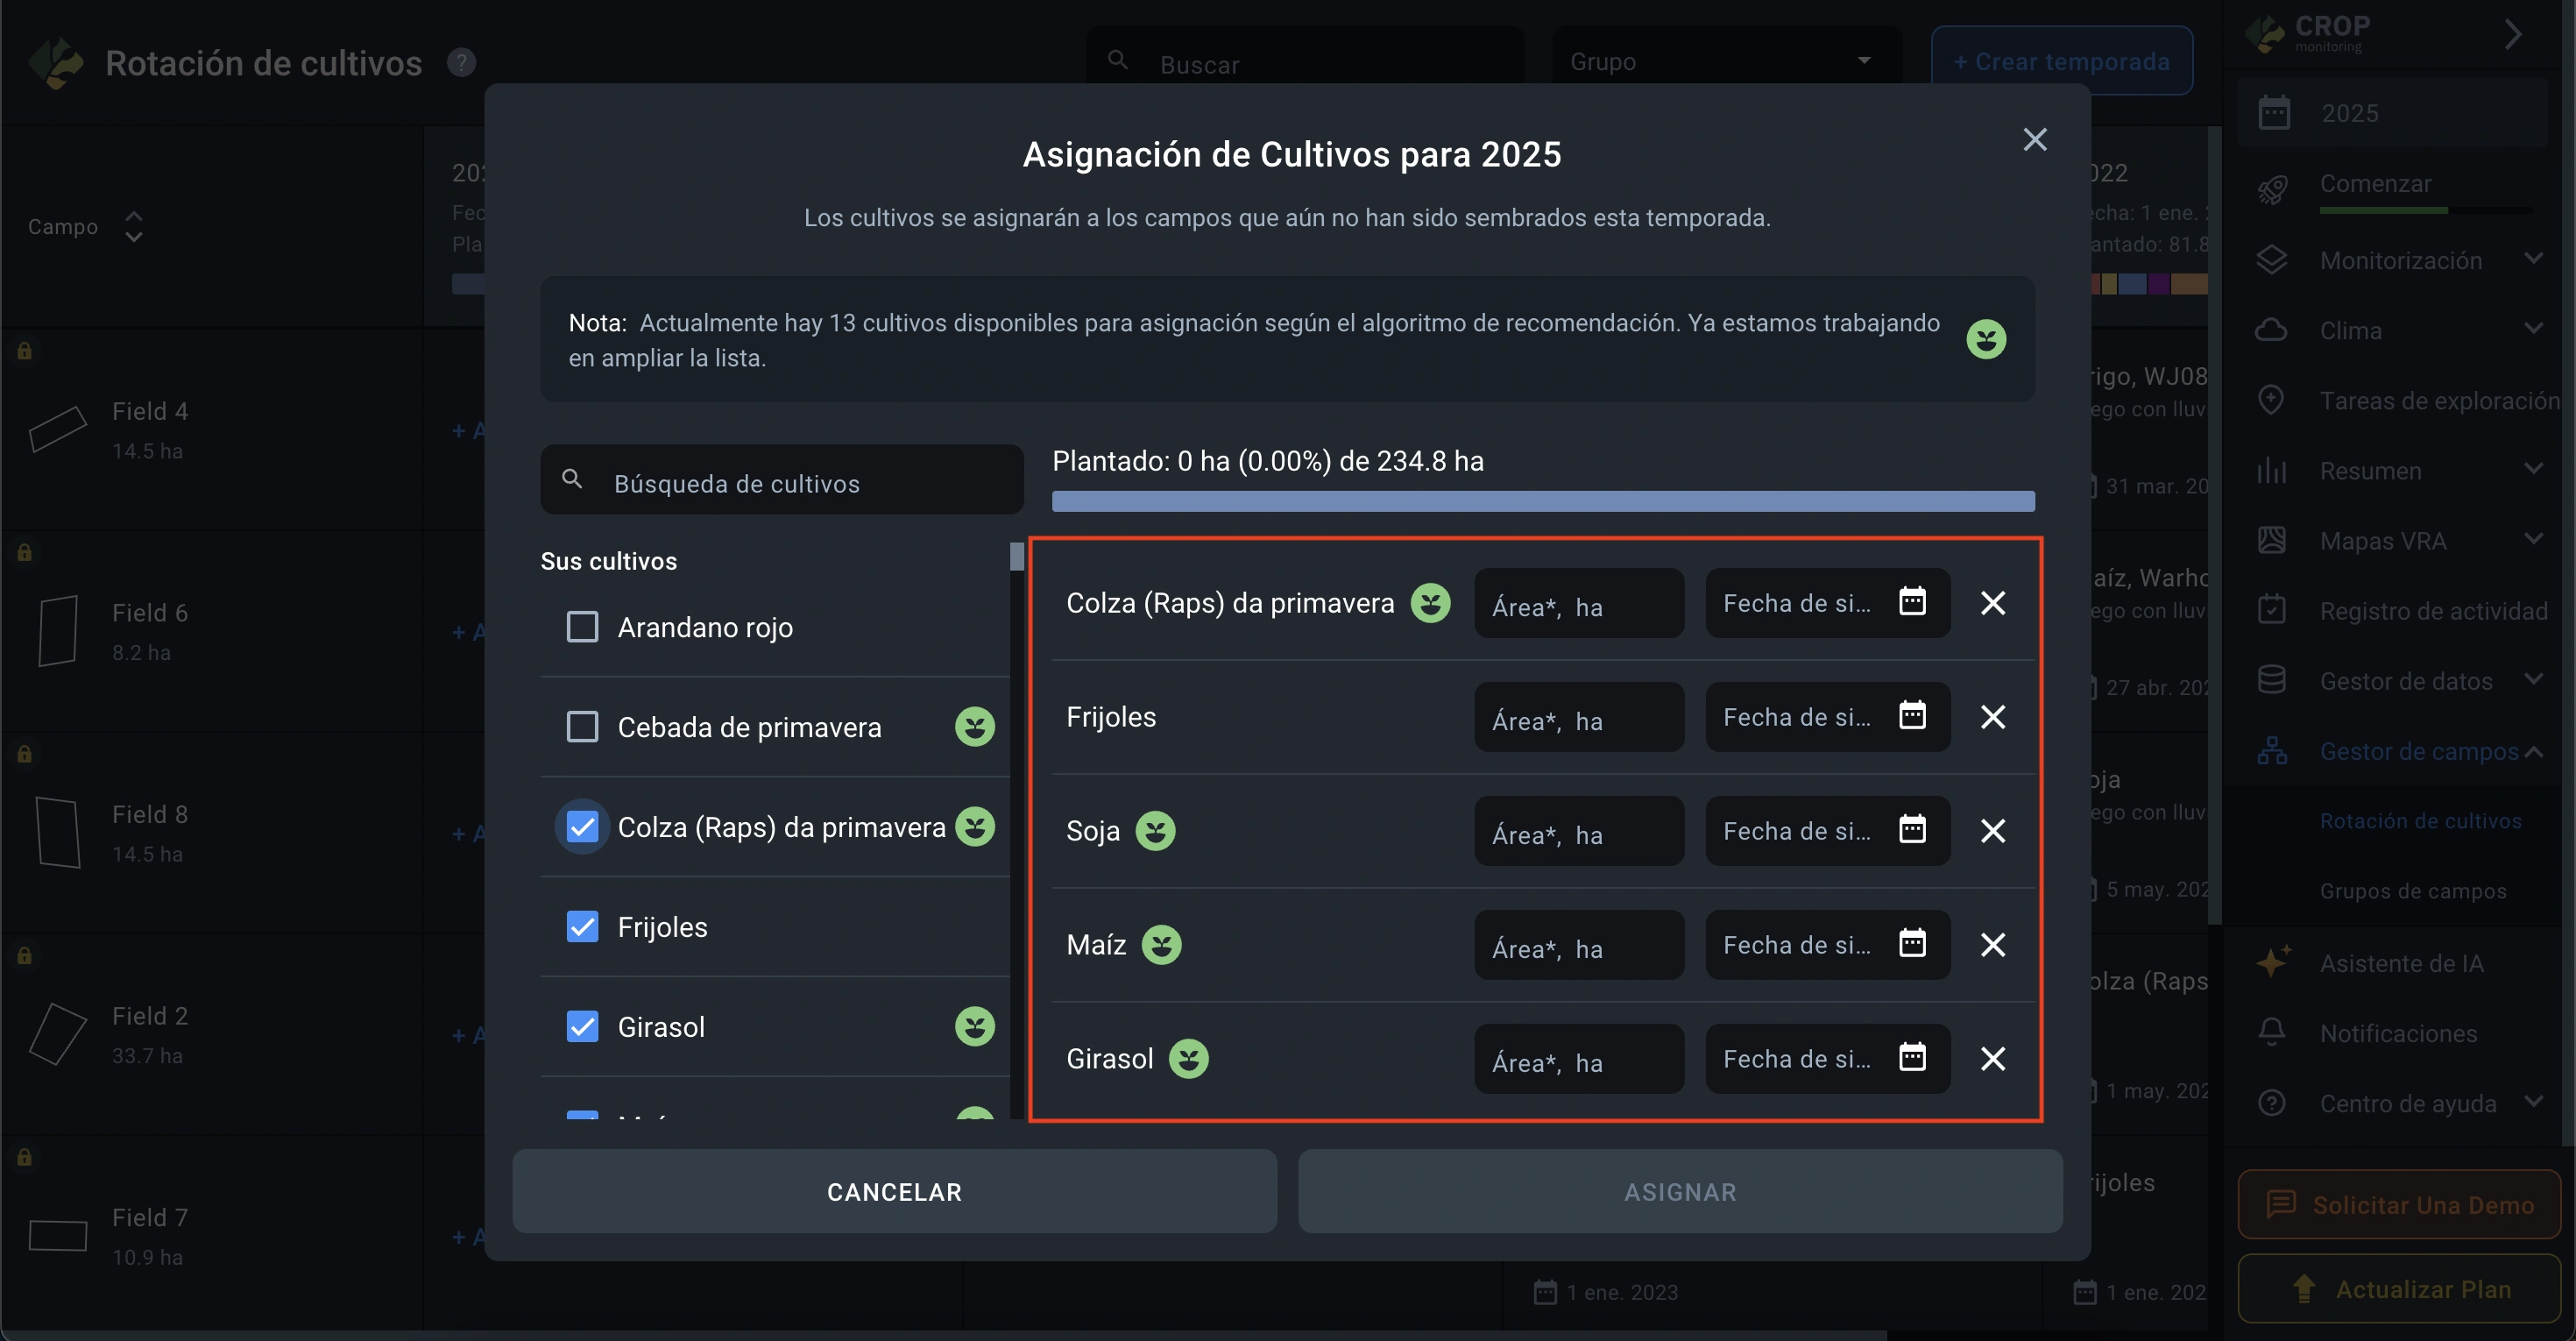Click the Plantado progress bar
The height and width of the screenshot is (1341, 2576).
[x=1542, y=501]
